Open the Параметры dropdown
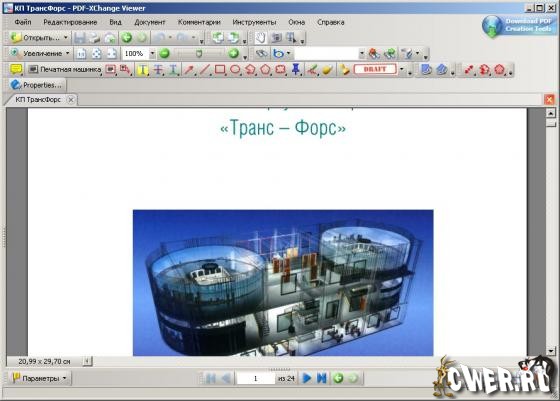The image size is (560, 401). pyautogui.click(x=40, y=378)
